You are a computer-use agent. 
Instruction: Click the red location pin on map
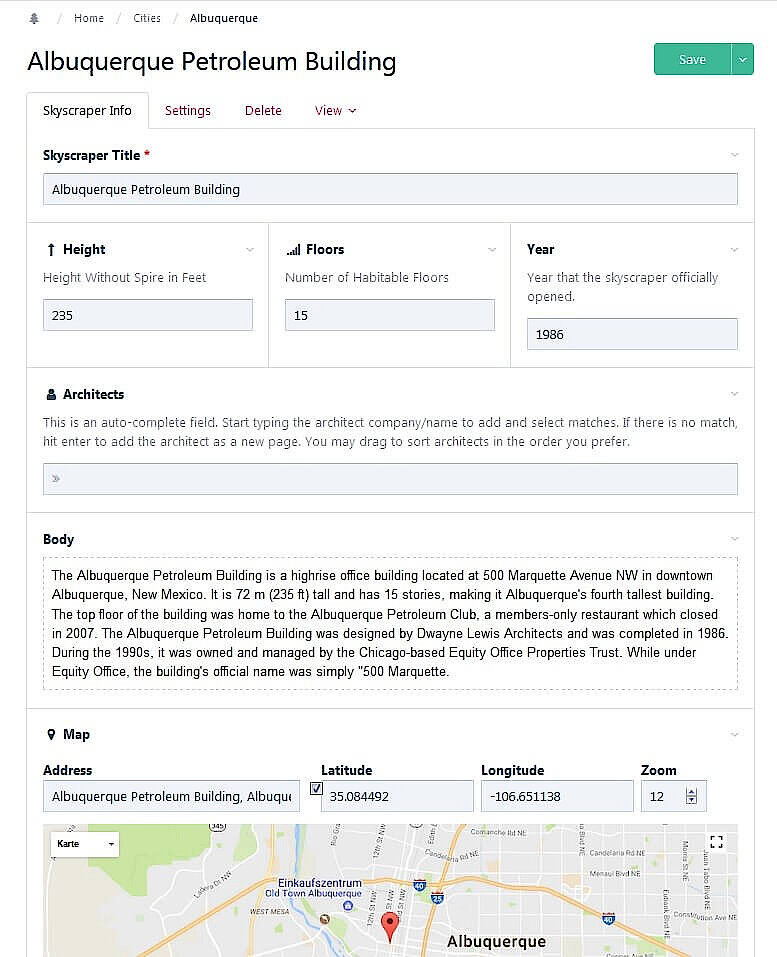[390, 925]
